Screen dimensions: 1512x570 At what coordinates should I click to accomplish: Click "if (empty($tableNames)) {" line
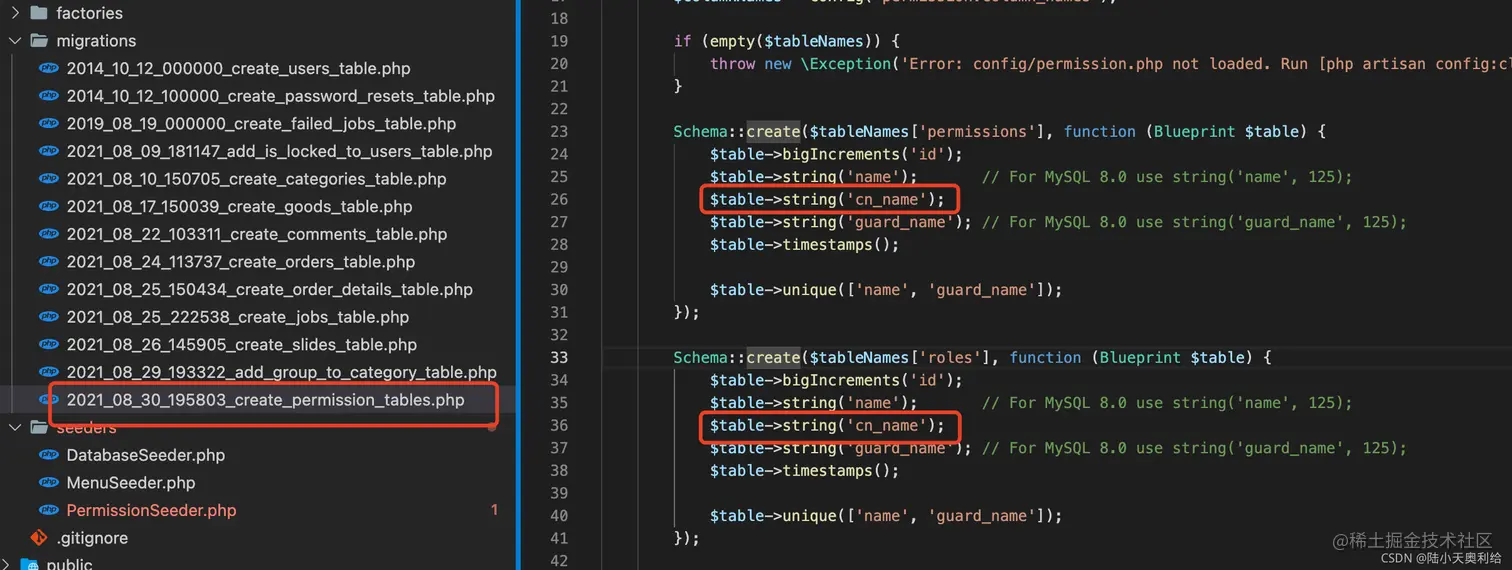[786, 41]
